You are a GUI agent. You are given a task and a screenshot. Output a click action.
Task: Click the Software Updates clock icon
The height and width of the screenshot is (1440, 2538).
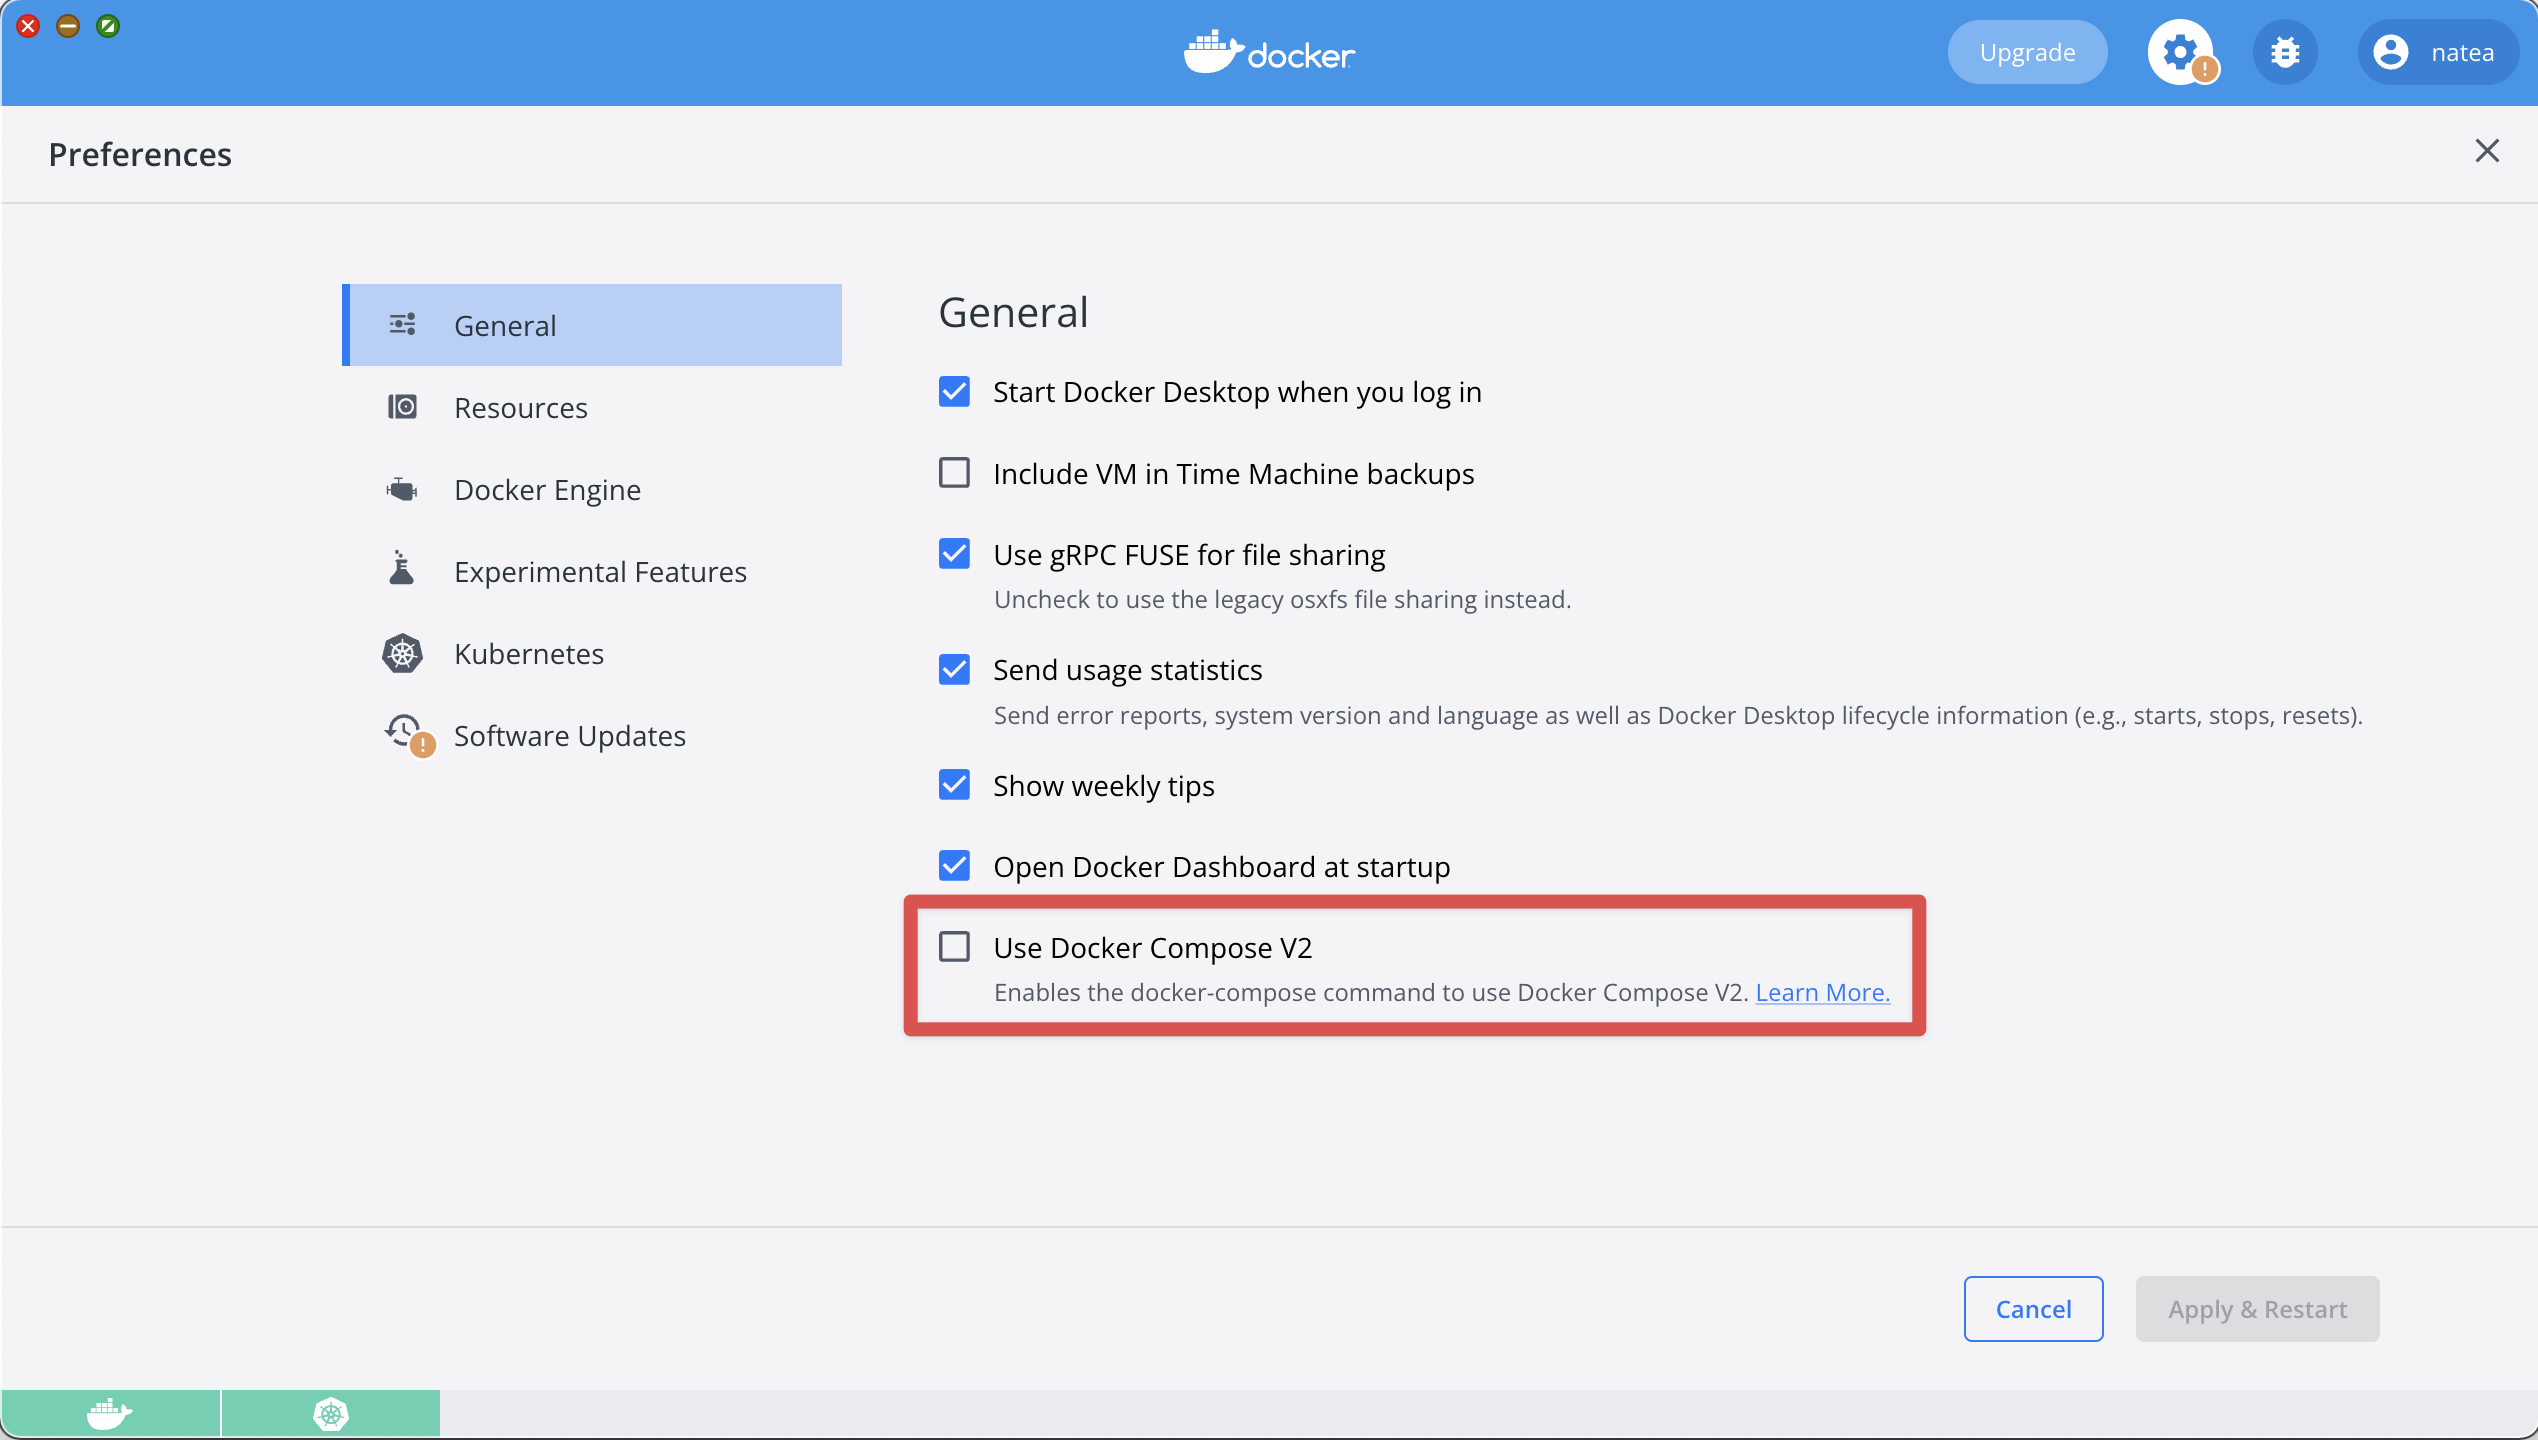[x=405, y=733]
